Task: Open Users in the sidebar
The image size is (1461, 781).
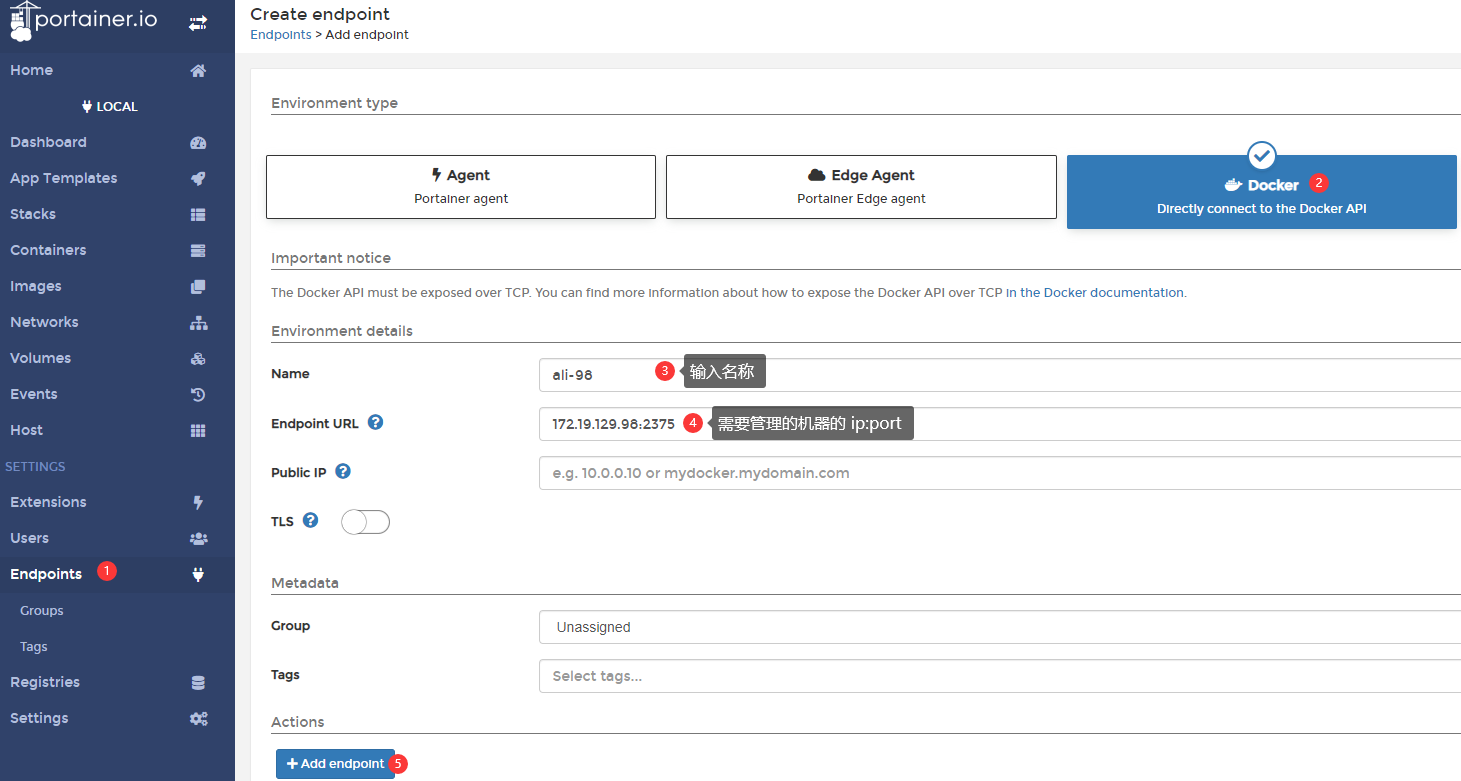Action: tap(117, 538)
